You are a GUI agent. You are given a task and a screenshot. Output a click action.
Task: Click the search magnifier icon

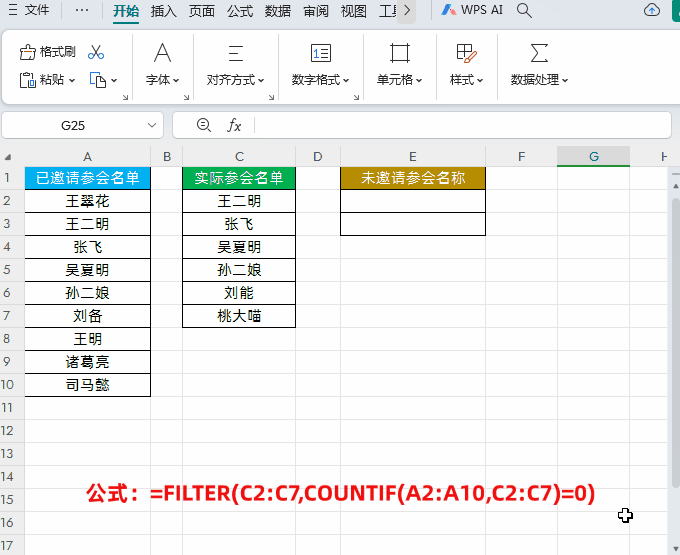524,10
